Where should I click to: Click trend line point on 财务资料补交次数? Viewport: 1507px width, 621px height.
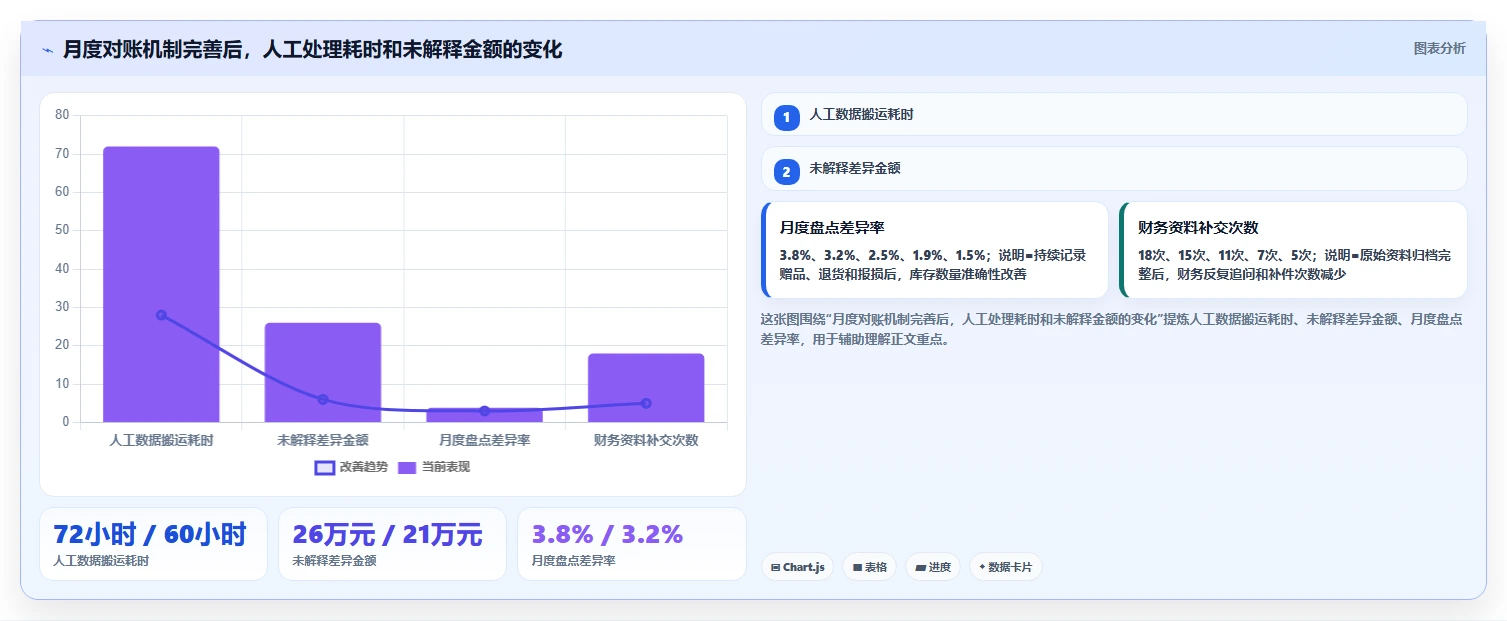646,403
